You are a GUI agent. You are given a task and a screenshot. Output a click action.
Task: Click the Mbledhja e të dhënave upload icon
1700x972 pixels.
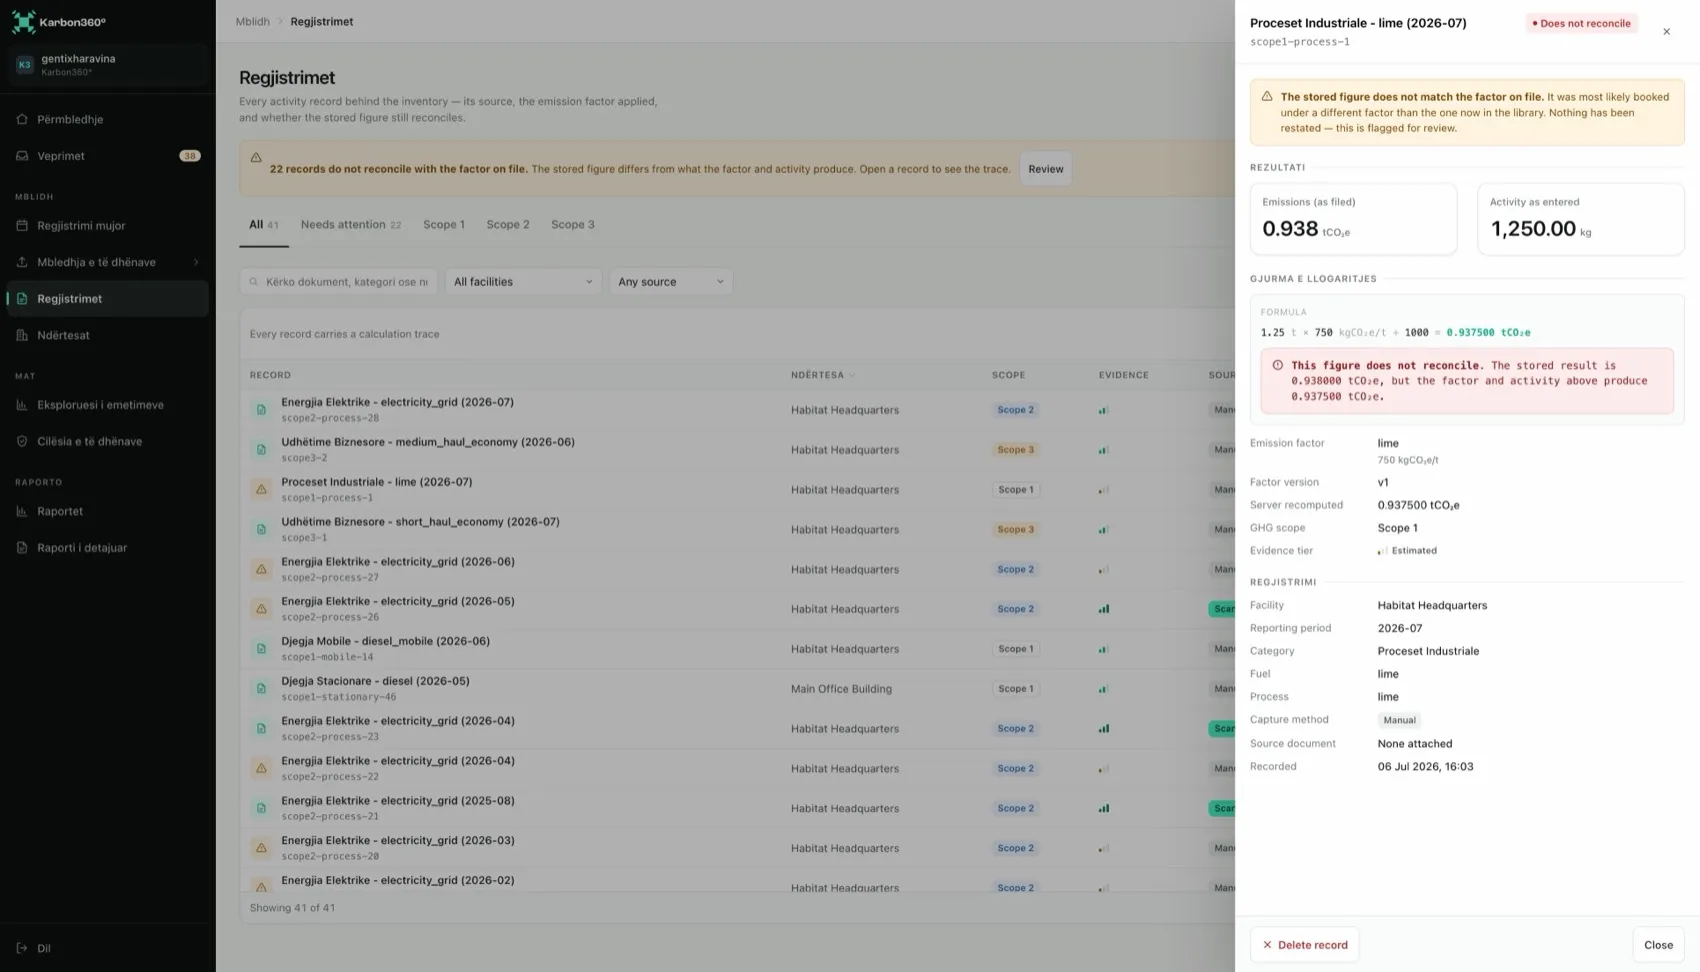[x=22, y=262]
